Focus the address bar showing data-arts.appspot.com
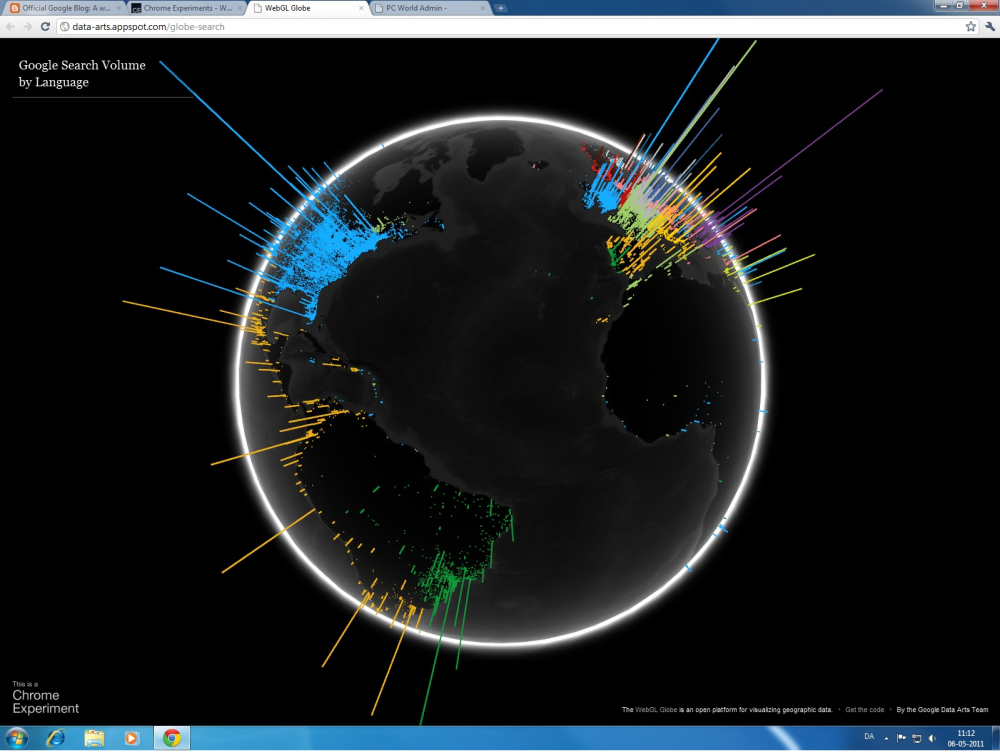The height and width of the screenshot is (754, 1000). (x=510, y=27)
